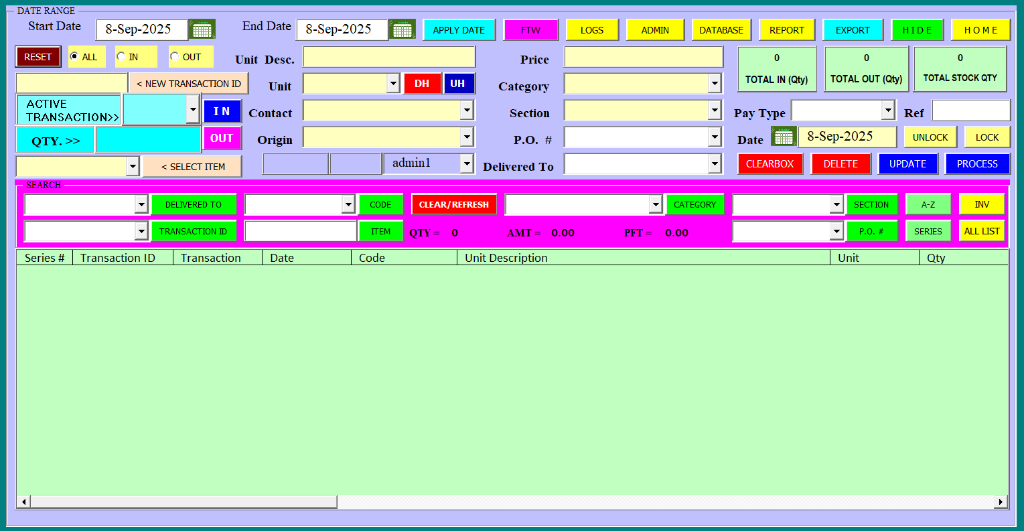Click the CLEAR/REFRESH button
1024x531 pixels.
(x=454, y=204)
